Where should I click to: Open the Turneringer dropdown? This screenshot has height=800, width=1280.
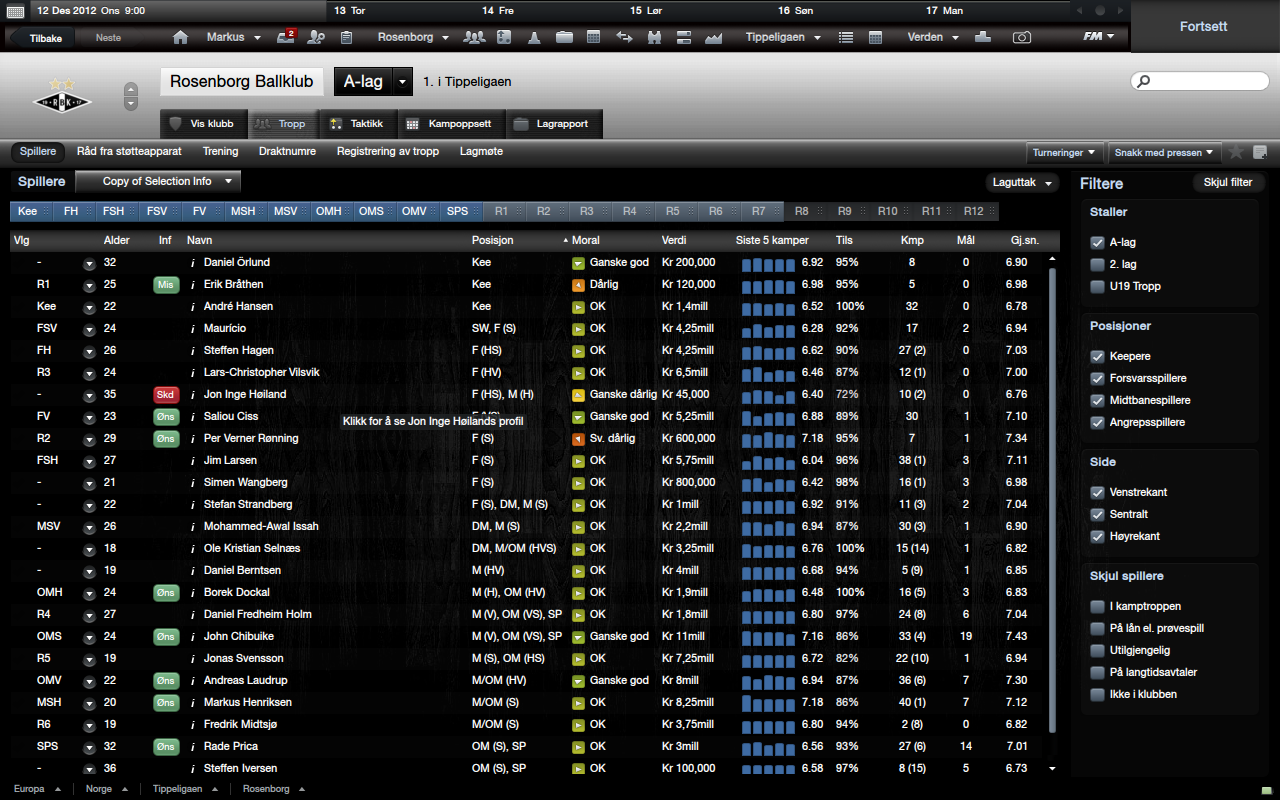(x=1064, y=153)
